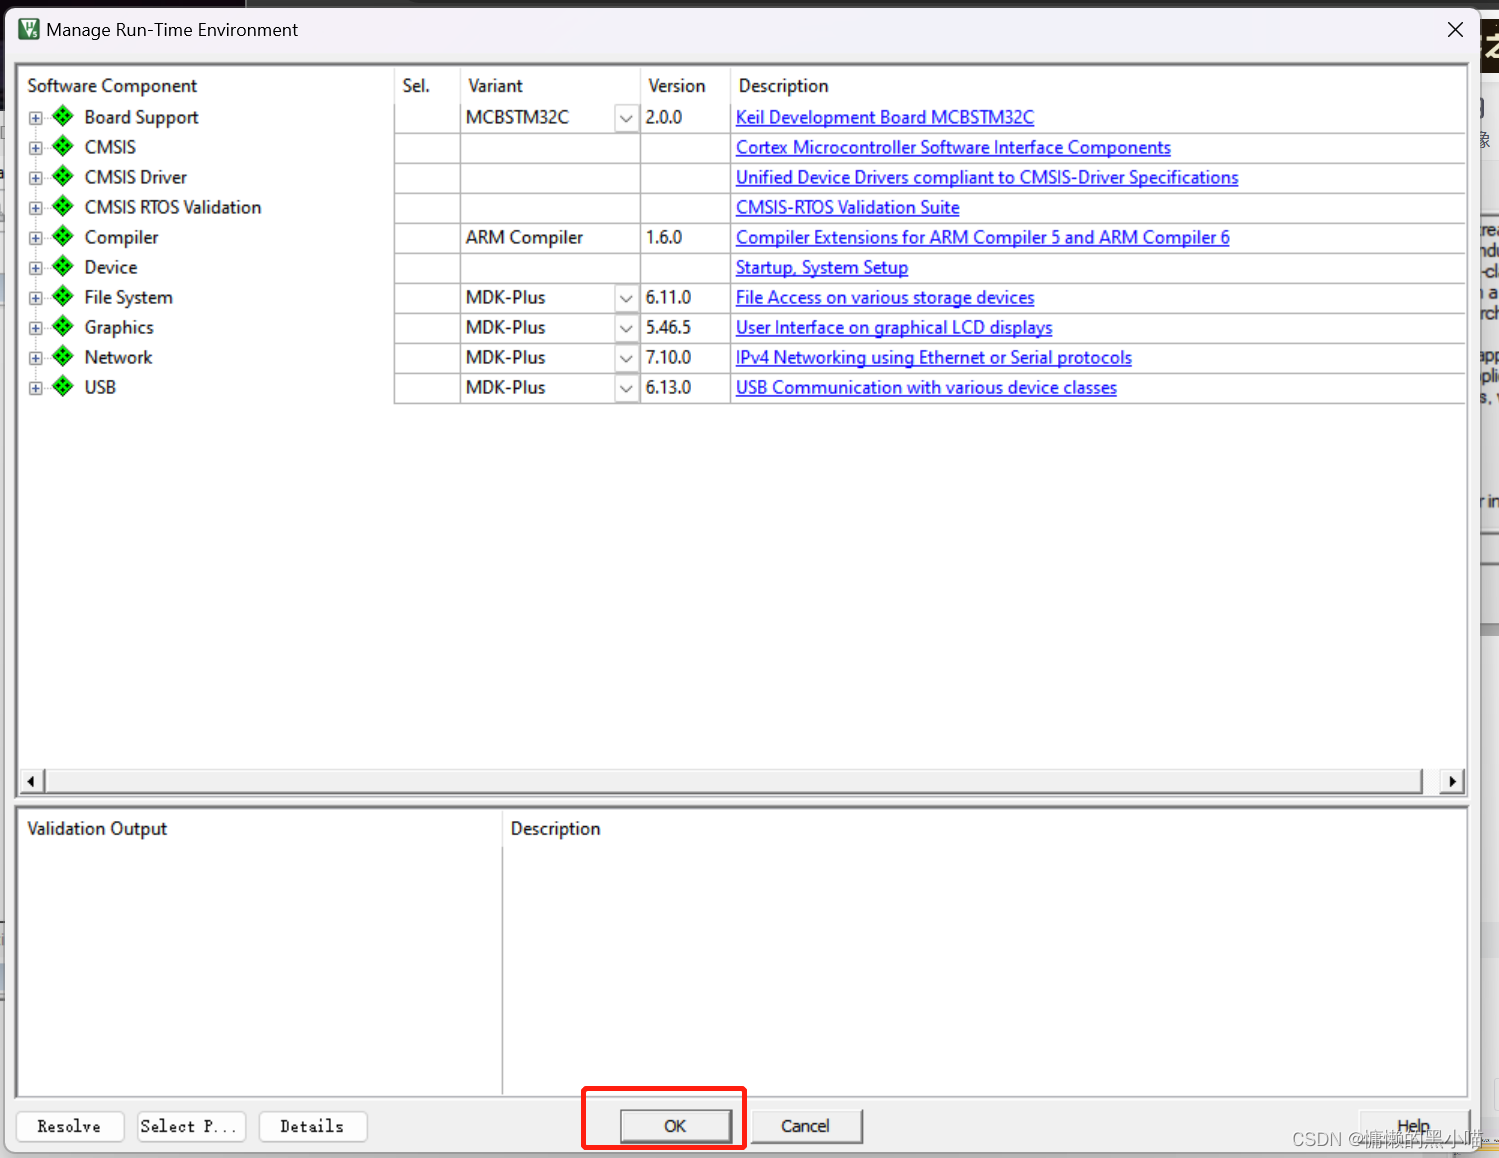The height and width of the screenshot is (1158, 1499).
Task: Select version 6.13.0 cell of USB
Action: (685, 388)
